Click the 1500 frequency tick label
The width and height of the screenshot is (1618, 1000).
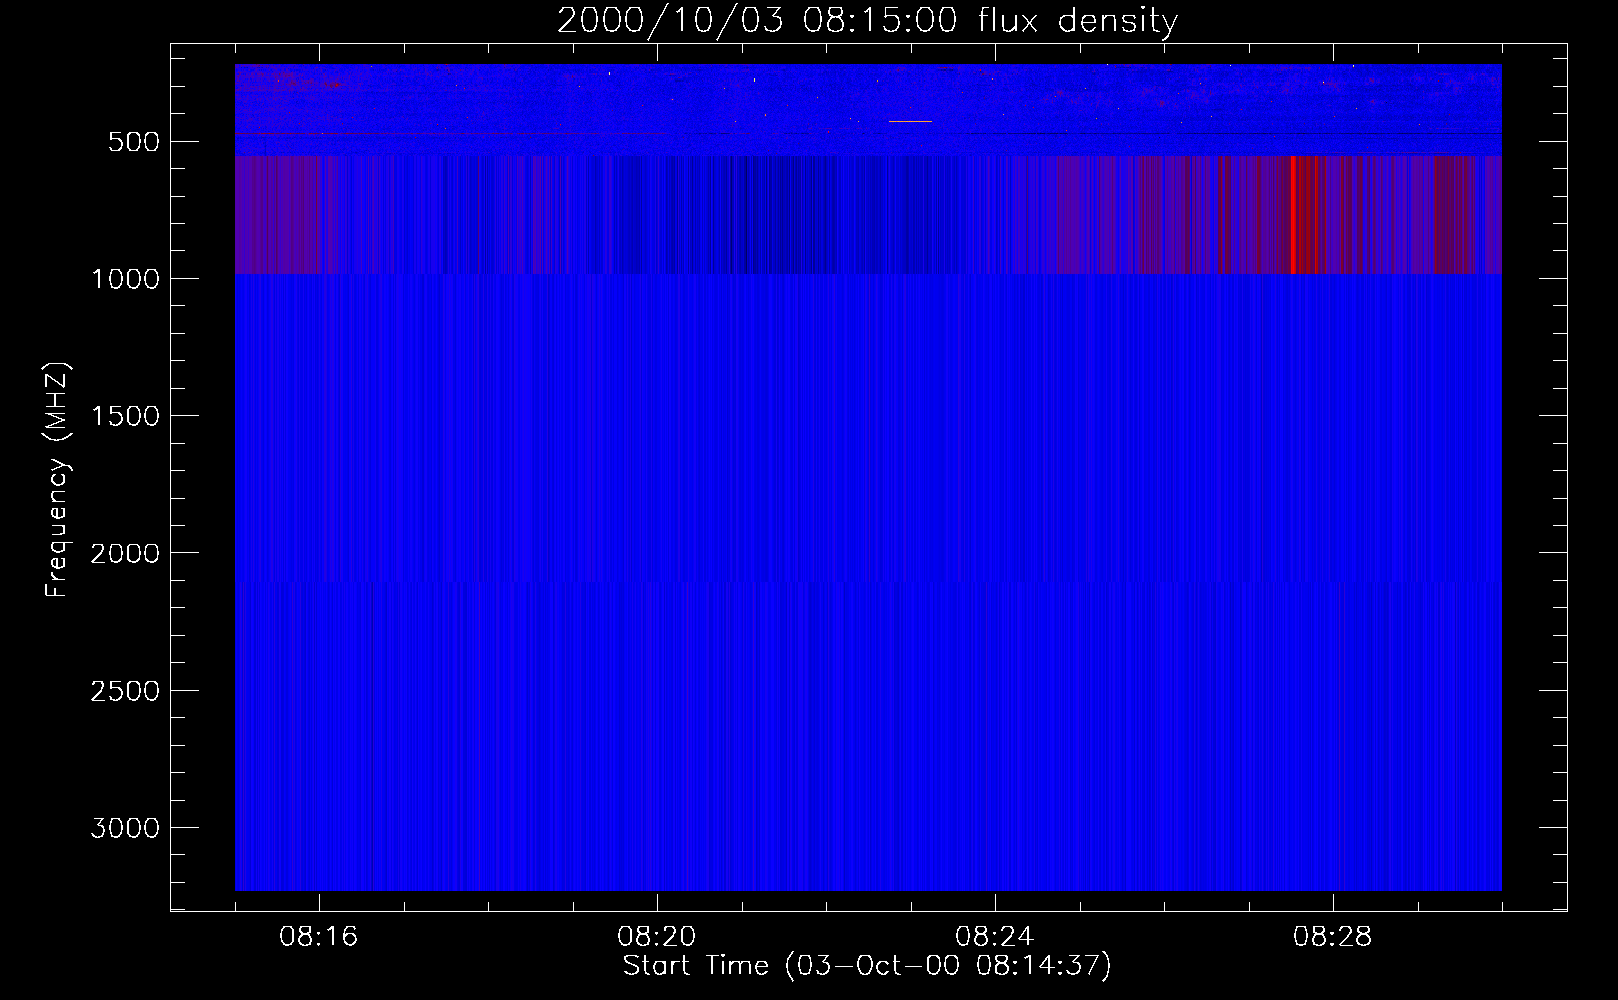[x=125, y=416]
